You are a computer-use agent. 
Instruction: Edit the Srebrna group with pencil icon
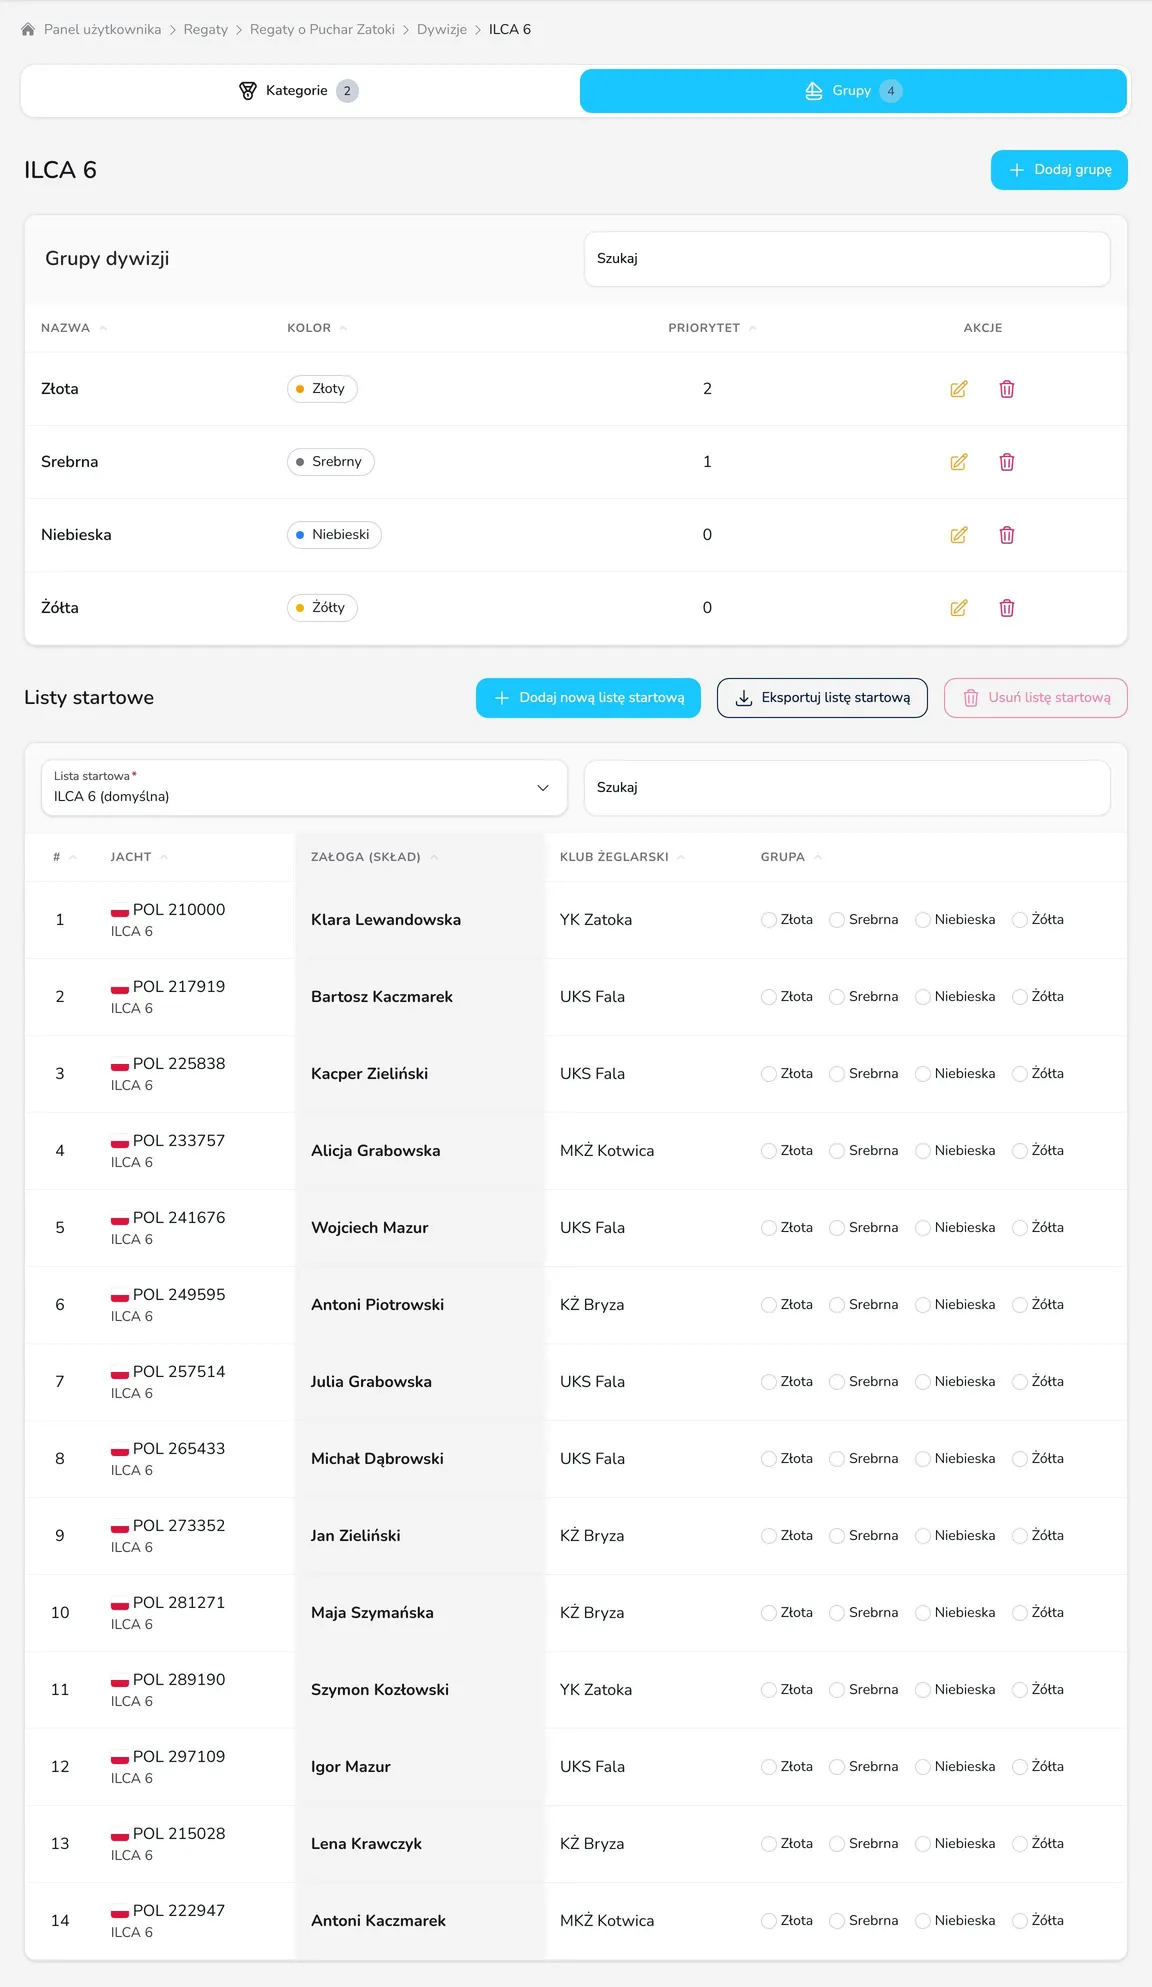click(x=958, y=462)
